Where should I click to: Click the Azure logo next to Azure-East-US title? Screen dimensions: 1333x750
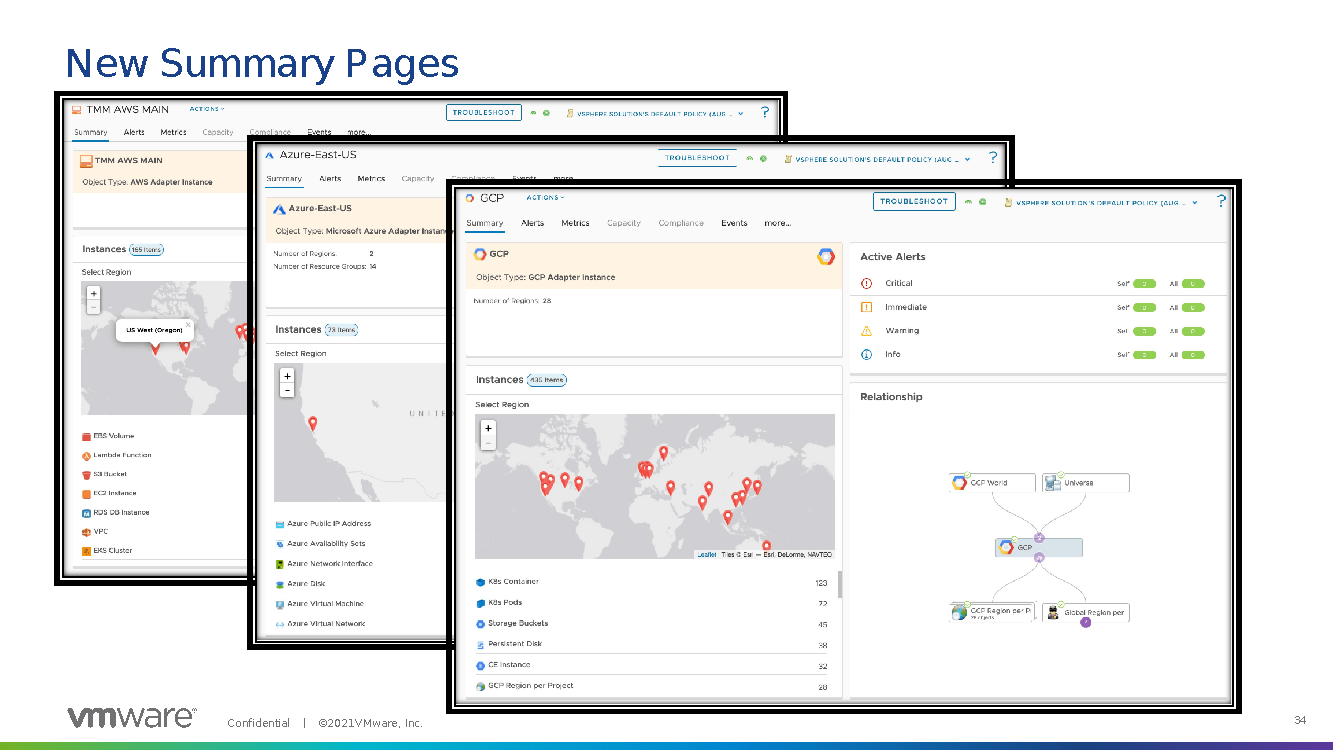[269, 156]
